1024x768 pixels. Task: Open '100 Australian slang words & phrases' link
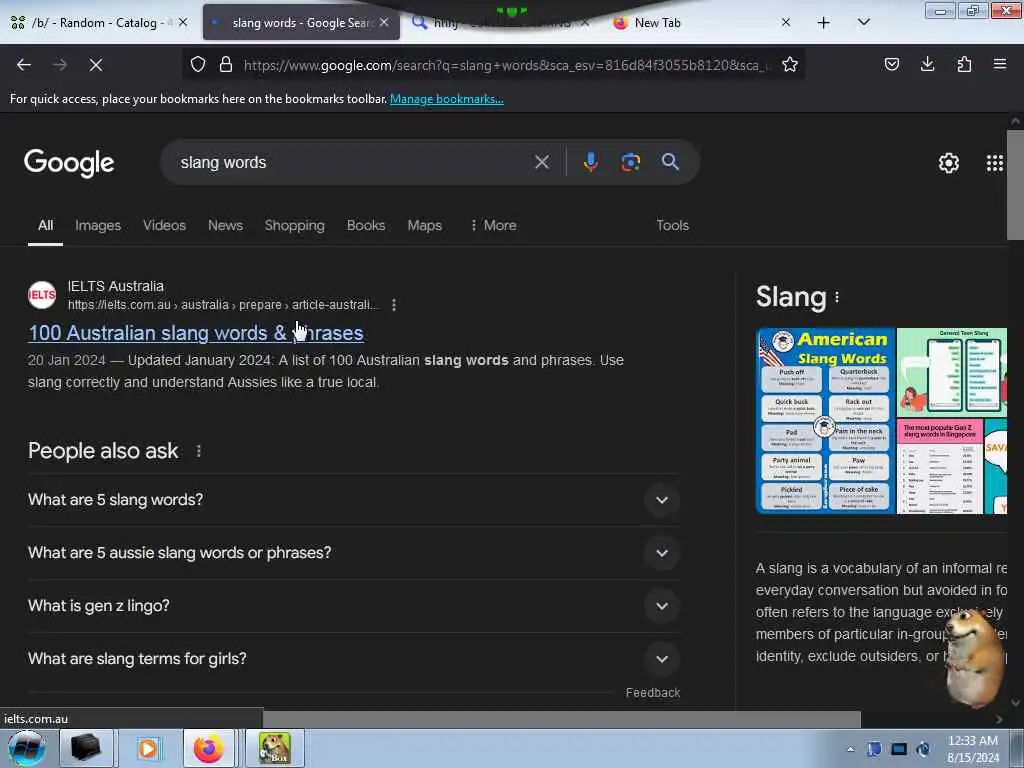point(196,333)
